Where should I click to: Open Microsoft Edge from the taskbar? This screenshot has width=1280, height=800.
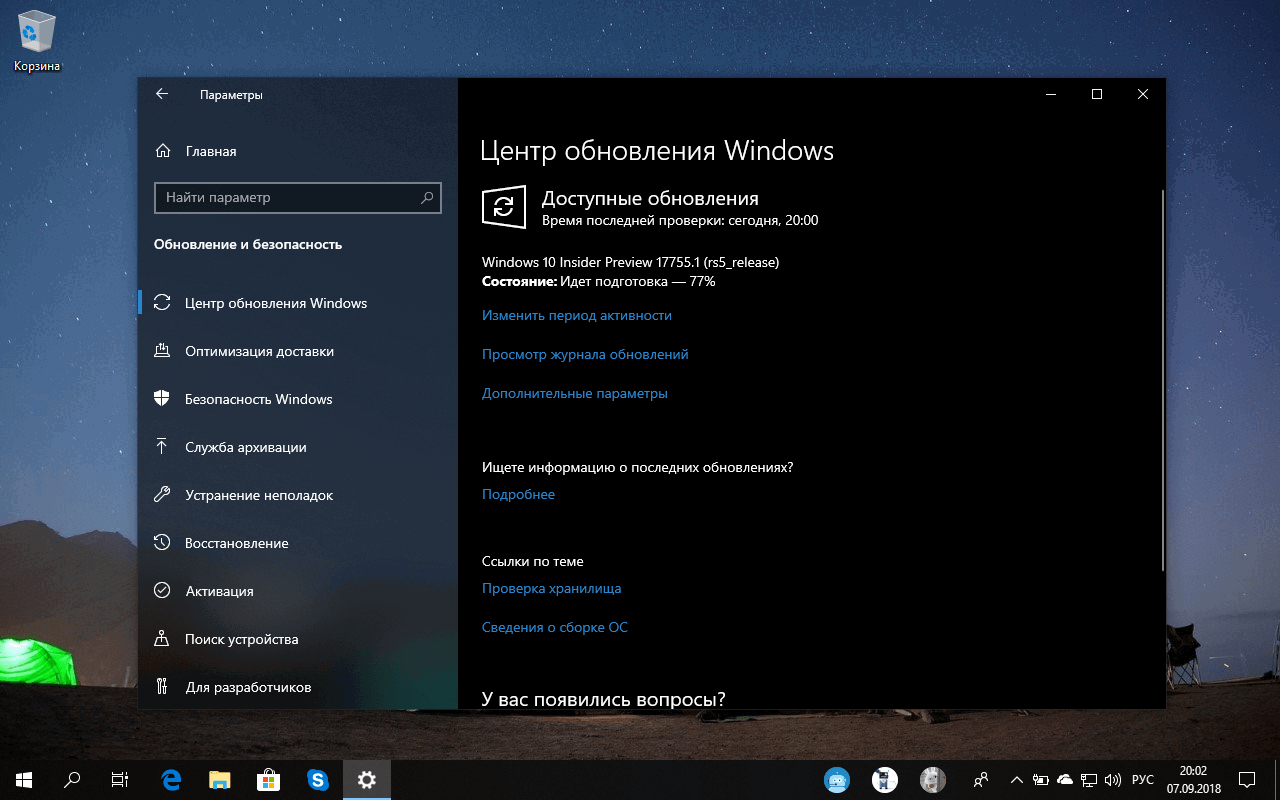pos(170,780)
